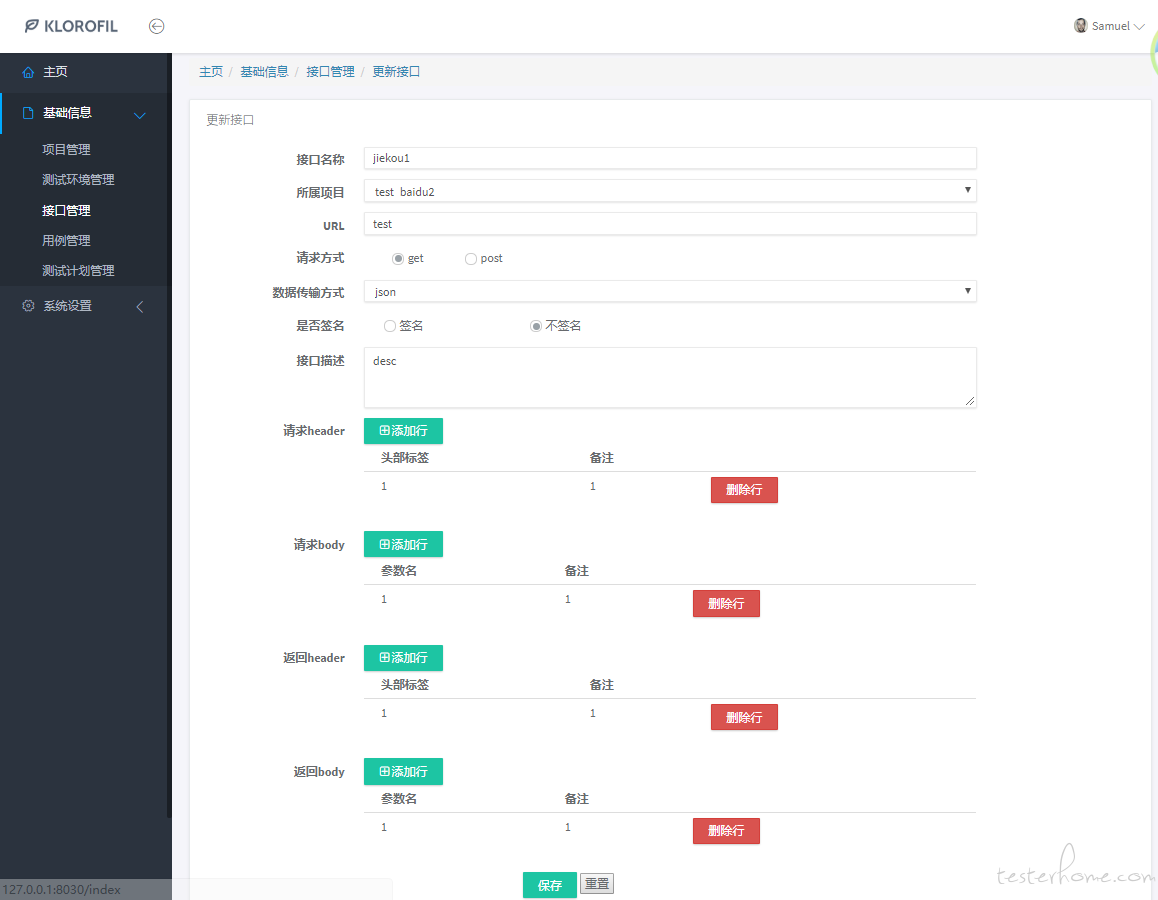The height and width of the screenshot is (900, 1158).
Task: Click the circled back arrow icon
Action: pyautogui.click(x=157, y=27)
